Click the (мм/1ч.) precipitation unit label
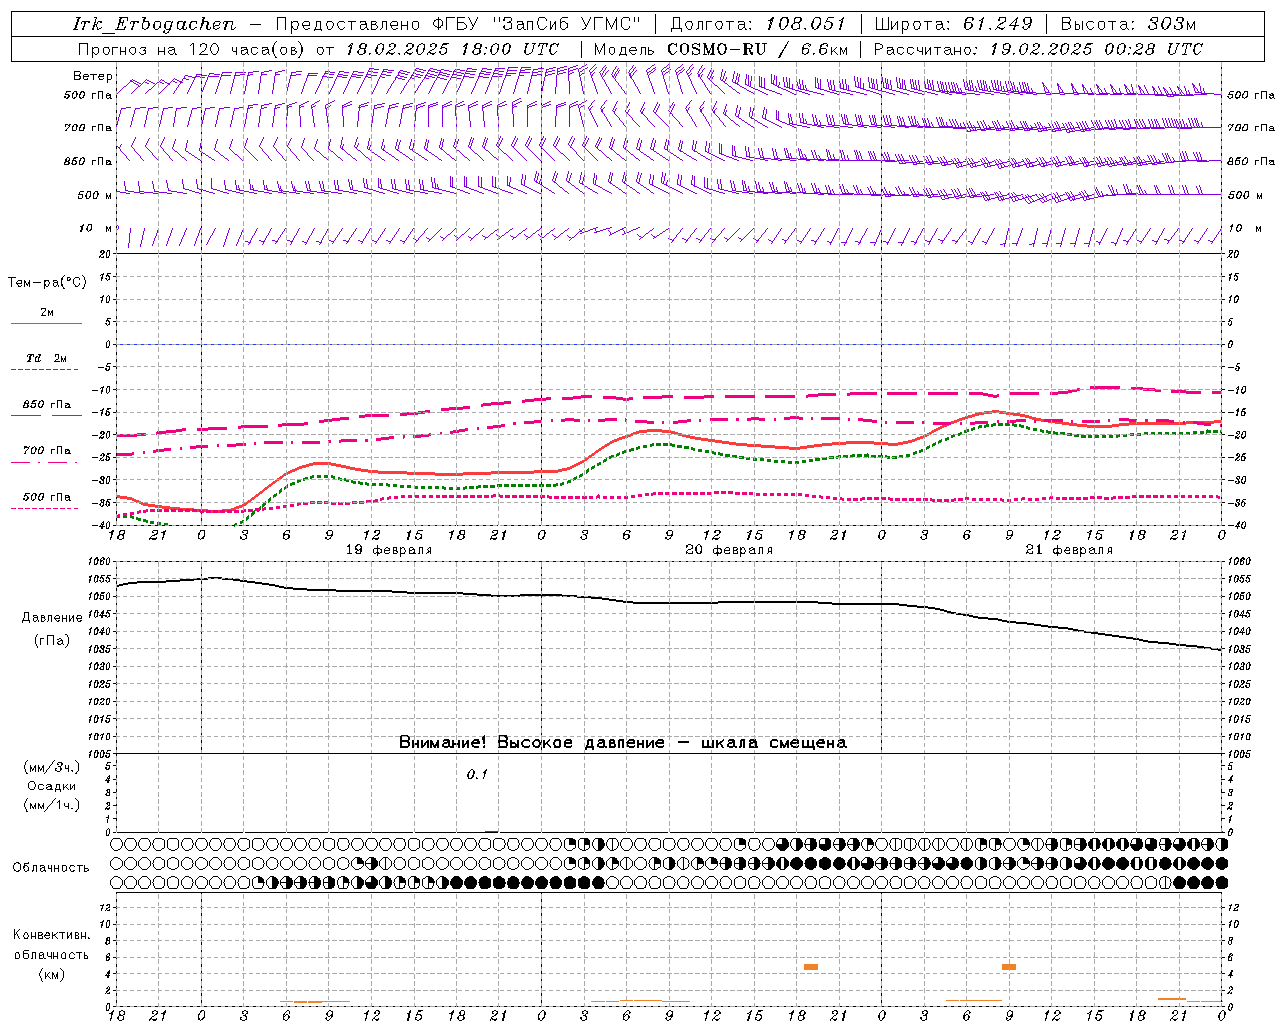Screen dimensions: 1280x1024 tap(52, 805)
